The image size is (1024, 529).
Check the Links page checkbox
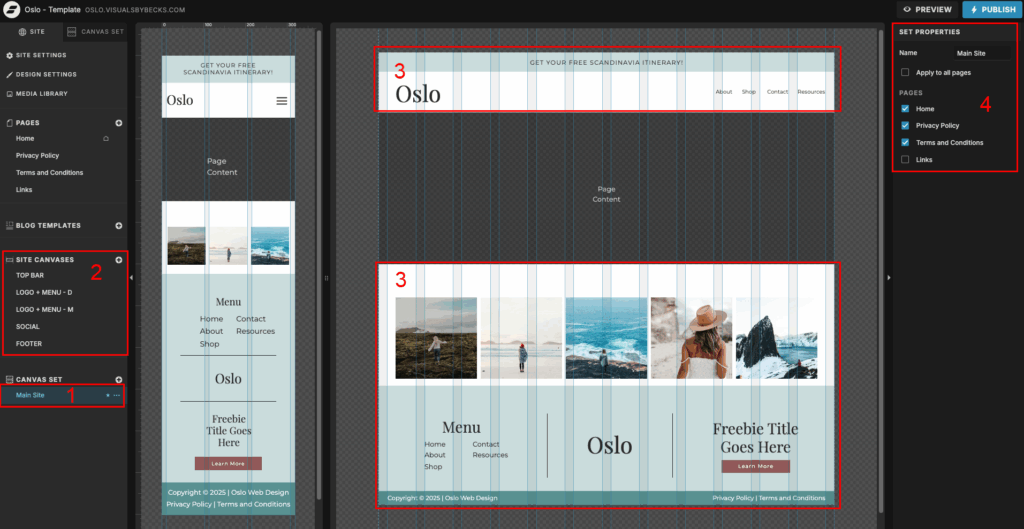[x=905, y=160]
